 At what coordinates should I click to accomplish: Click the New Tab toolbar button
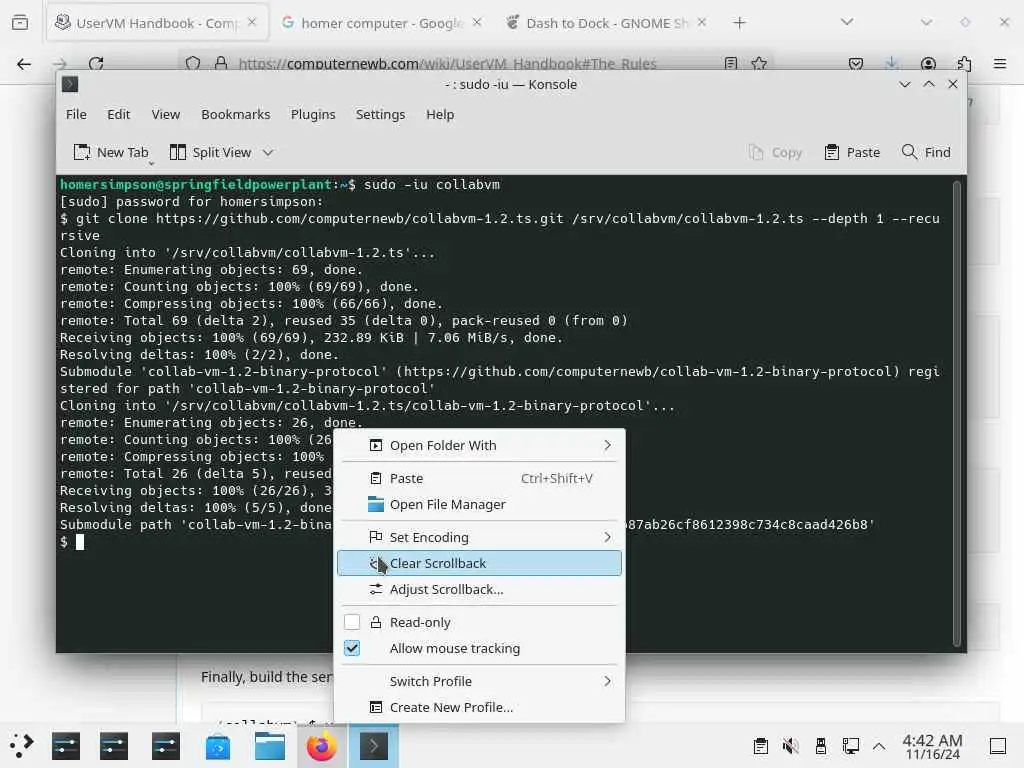tap(111, 152)
